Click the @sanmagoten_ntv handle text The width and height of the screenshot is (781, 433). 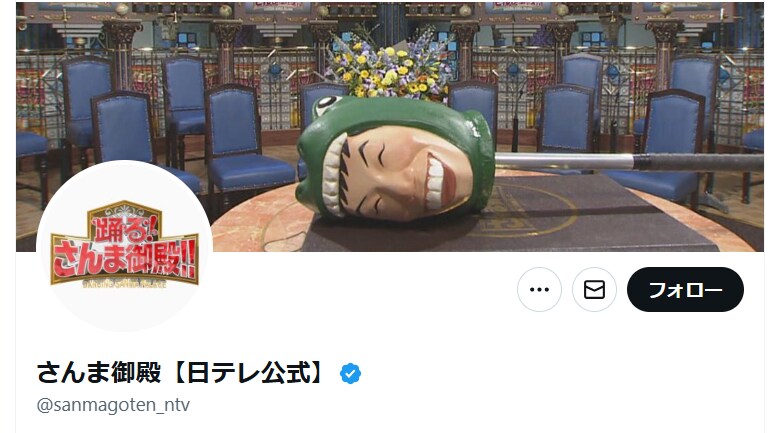[x=113, y=405]
